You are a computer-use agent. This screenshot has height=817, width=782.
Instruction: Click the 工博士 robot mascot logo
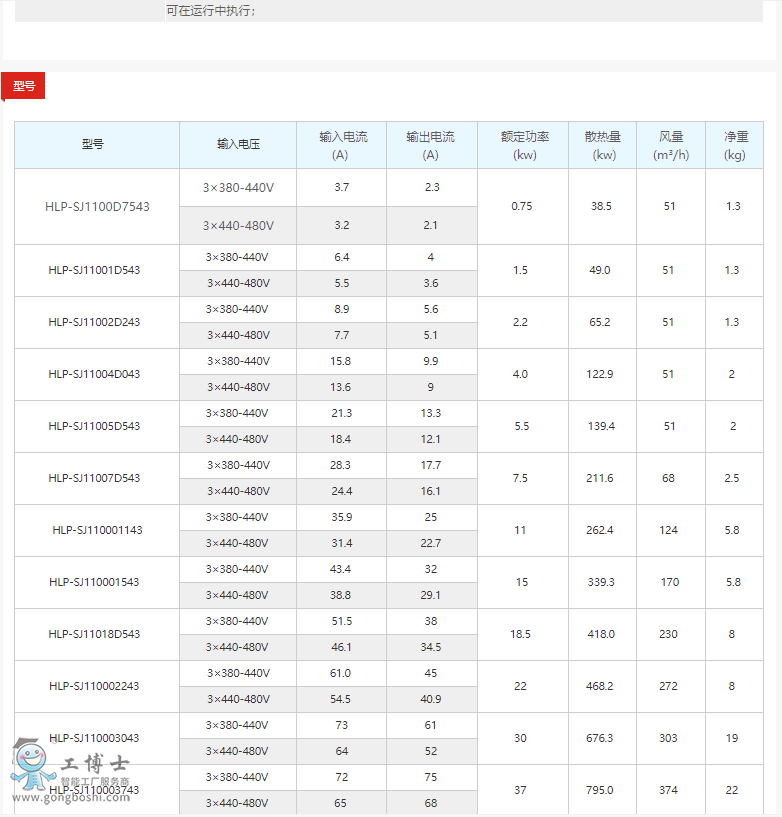(31, 764)
